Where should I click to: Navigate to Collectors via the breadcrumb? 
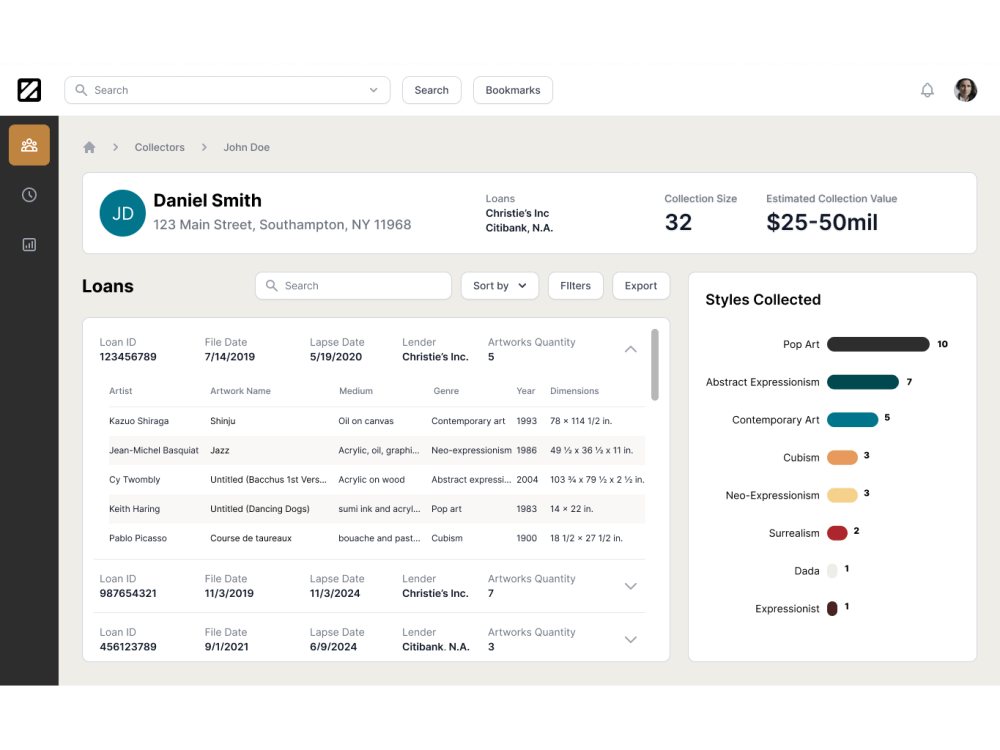159,147
